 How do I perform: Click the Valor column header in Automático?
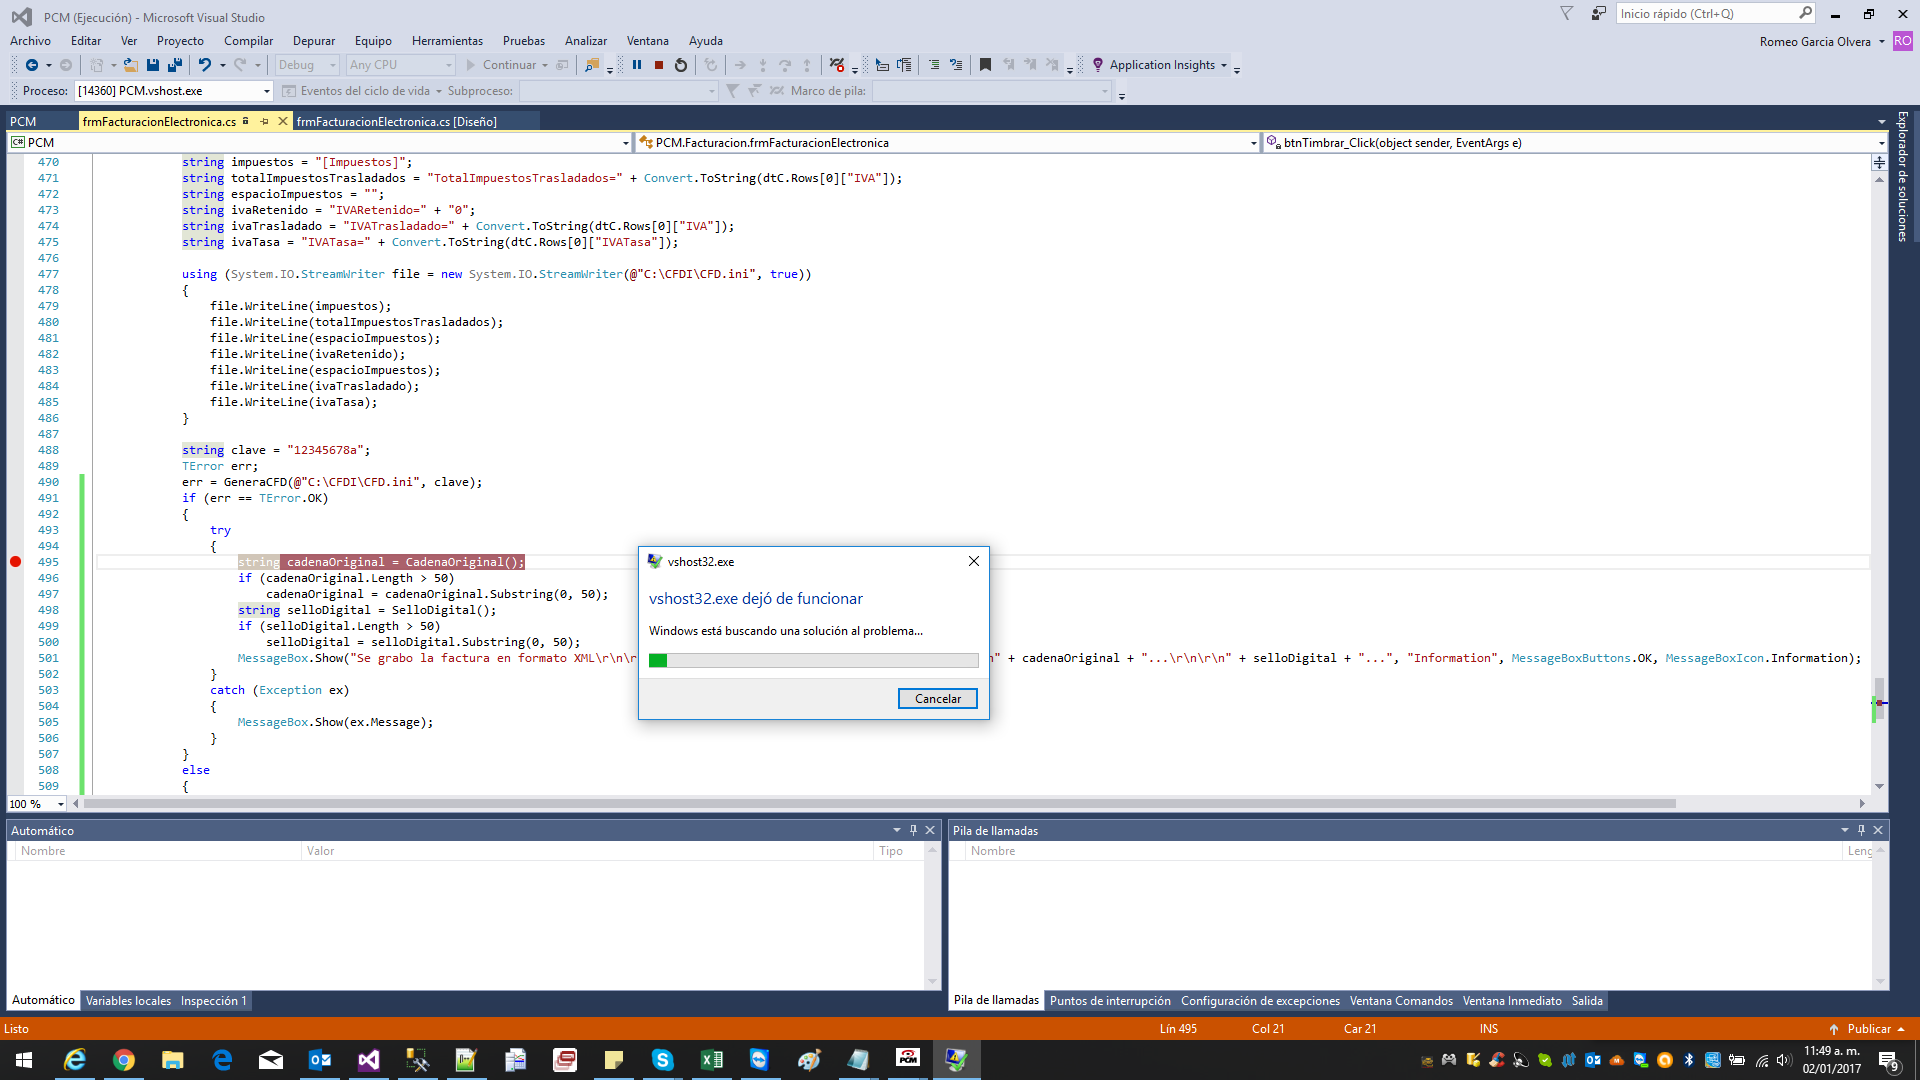click(588, 851)
